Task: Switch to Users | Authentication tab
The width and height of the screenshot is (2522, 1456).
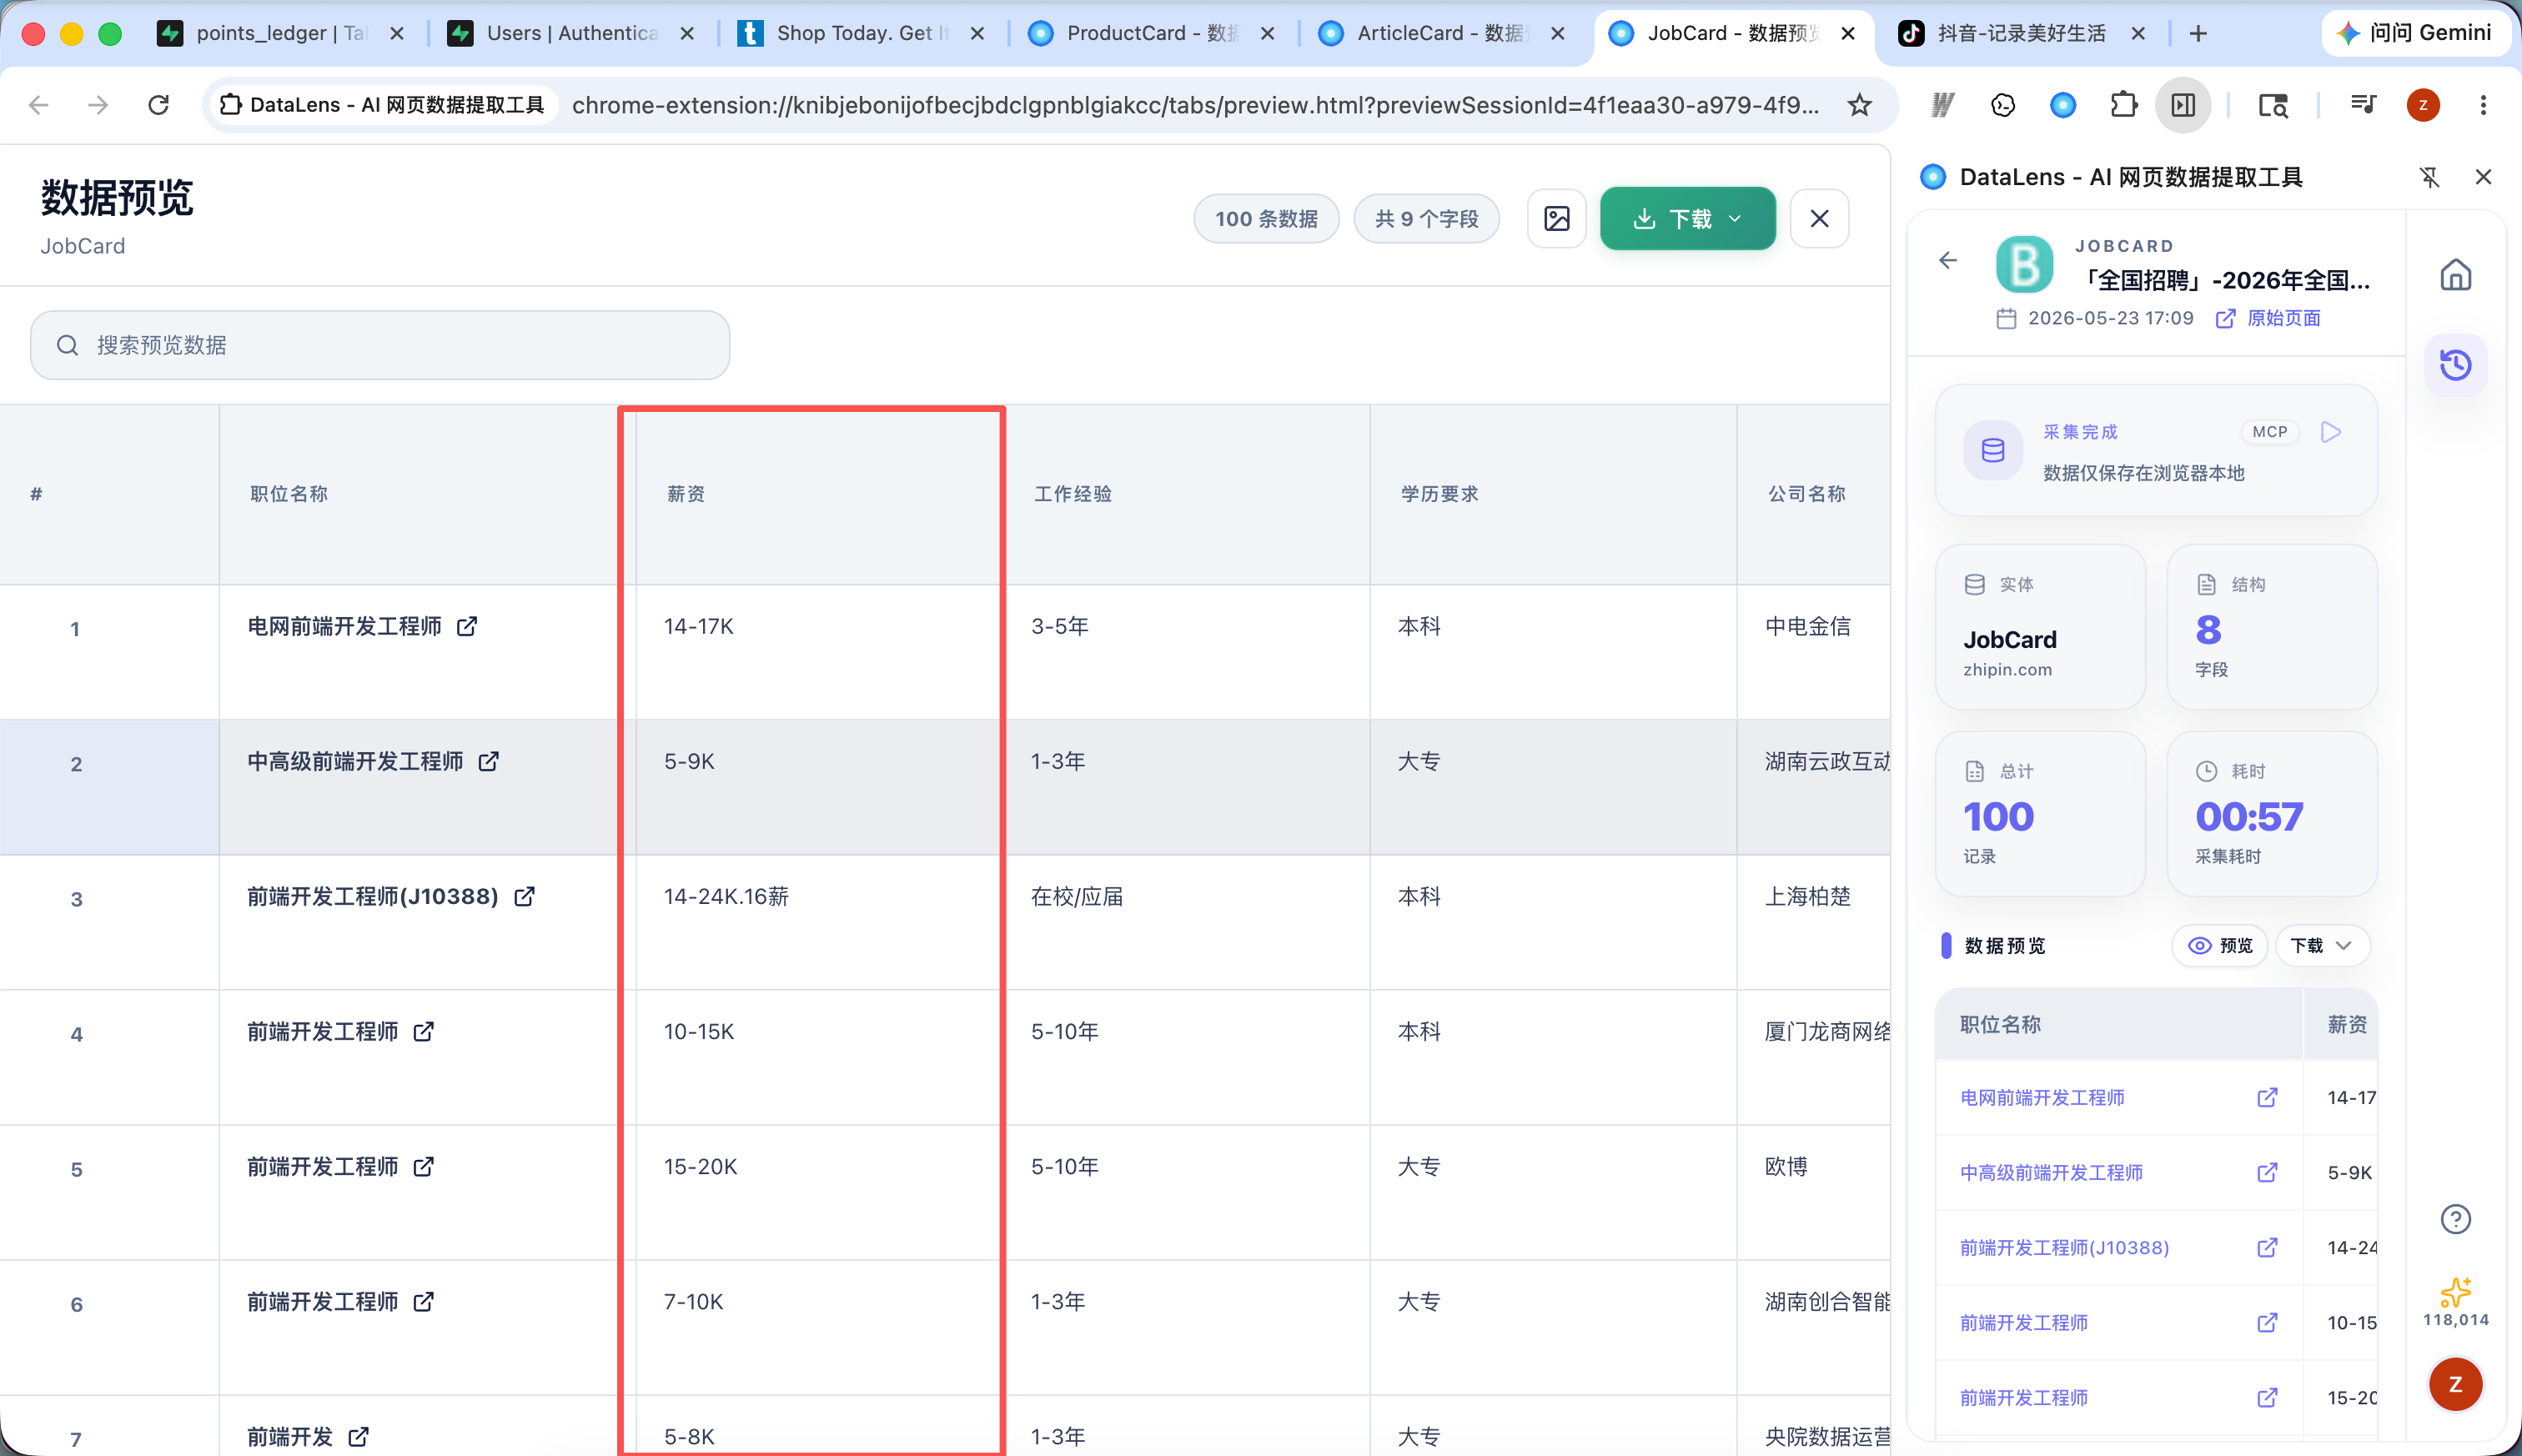Action: pyautogui.click(x=570, y=33)
